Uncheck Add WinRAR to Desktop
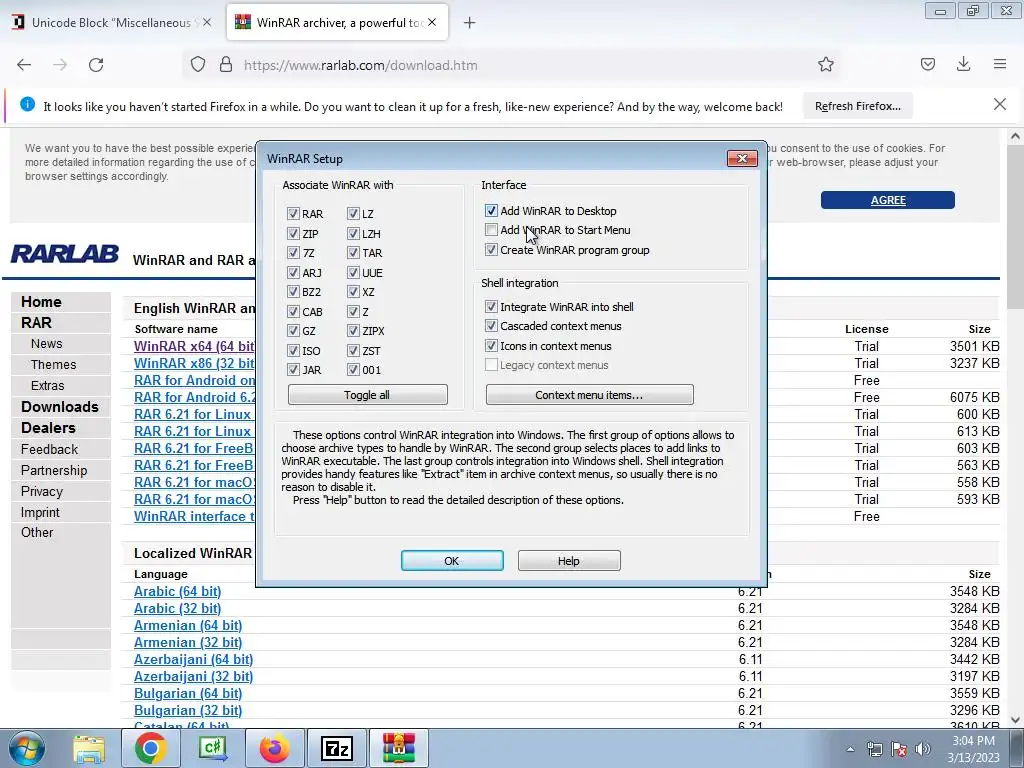This screenshot has width=1024, height=768. (491, 210)
